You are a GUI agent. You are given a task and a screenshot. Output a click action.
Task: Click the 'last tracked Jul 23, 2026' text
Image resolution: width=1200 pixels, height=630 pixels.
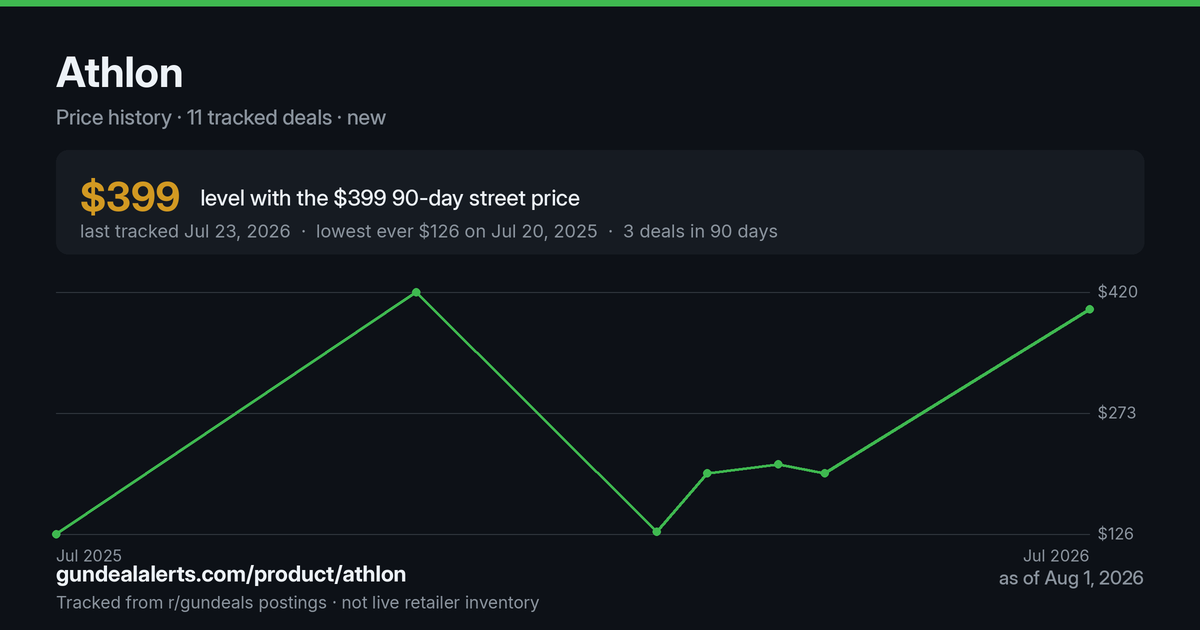(x=185, y=231)
